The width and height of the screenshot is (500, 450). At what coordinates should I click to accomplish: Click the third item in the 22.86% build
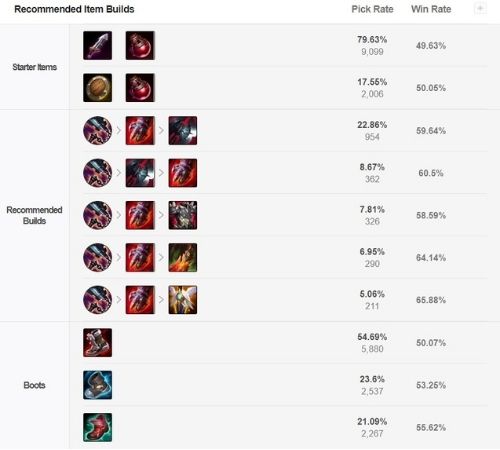coord(183,130)
